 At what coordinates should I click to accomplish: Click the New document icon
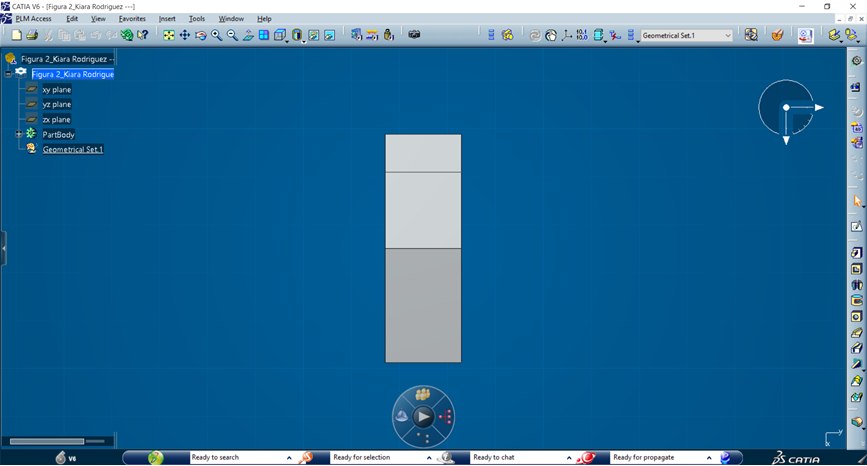16,35
